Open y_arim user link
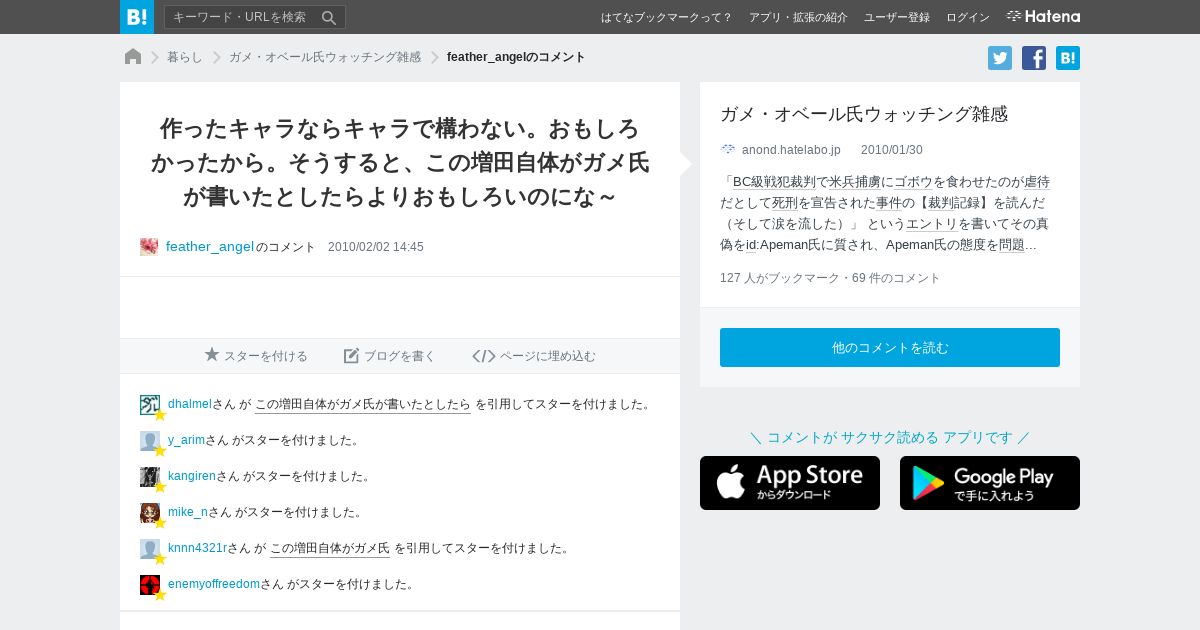The image size is (1200, 630). pyautogui.click(x=186, y=440)
